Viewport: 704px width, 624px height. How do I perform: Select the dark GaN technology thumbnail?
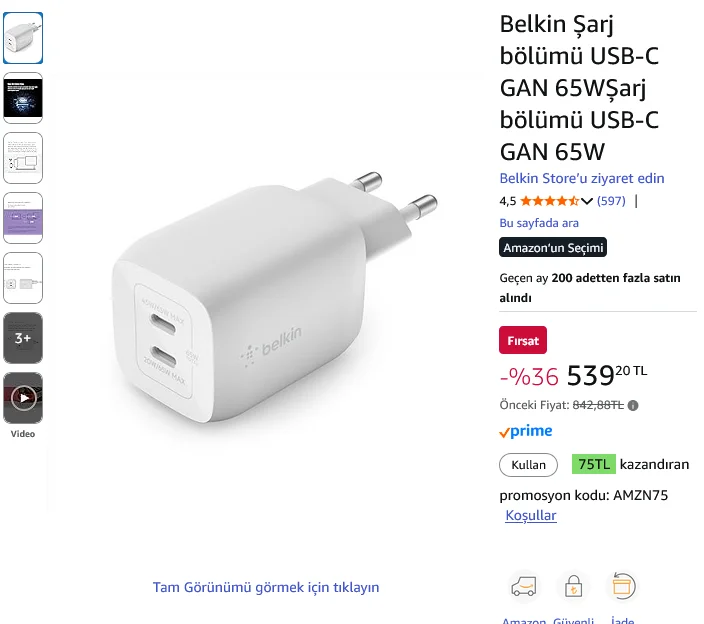coord(23,98)
